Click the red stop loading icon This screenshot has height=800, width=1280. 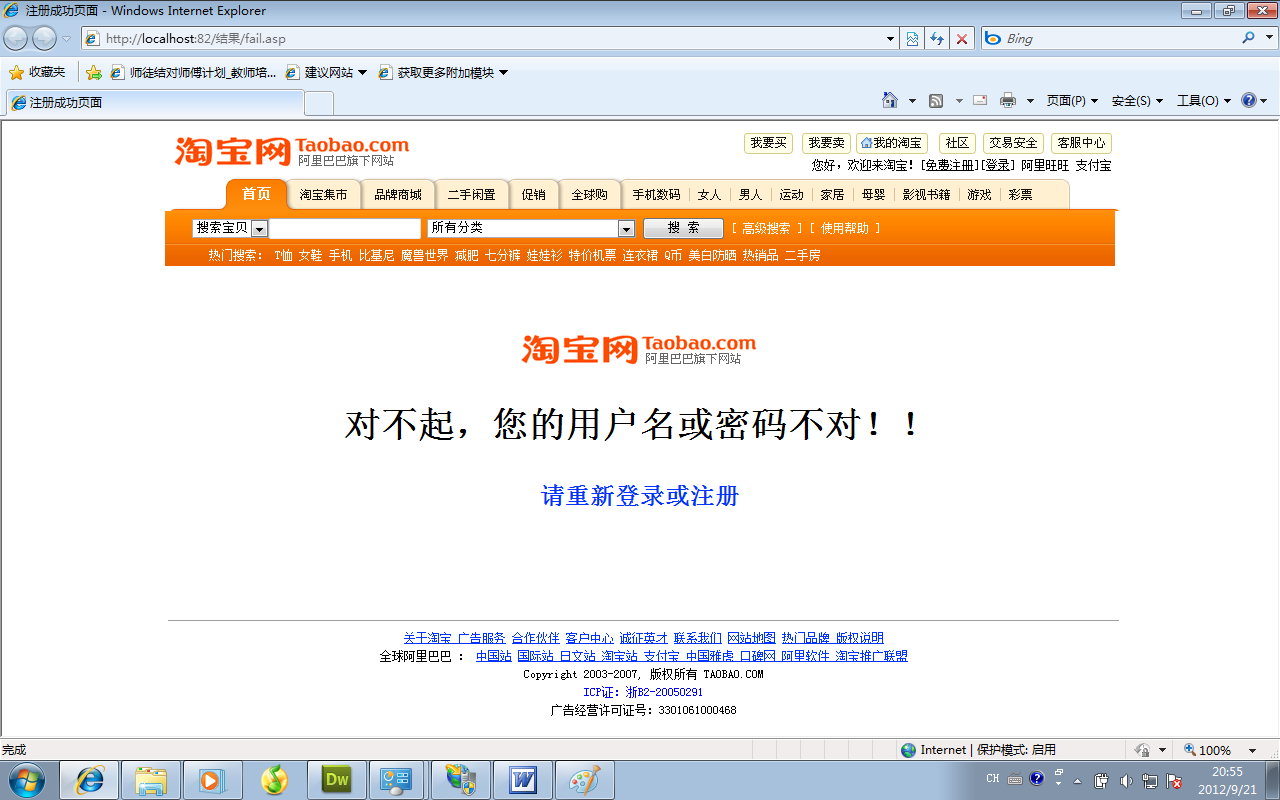coord(962,39)
